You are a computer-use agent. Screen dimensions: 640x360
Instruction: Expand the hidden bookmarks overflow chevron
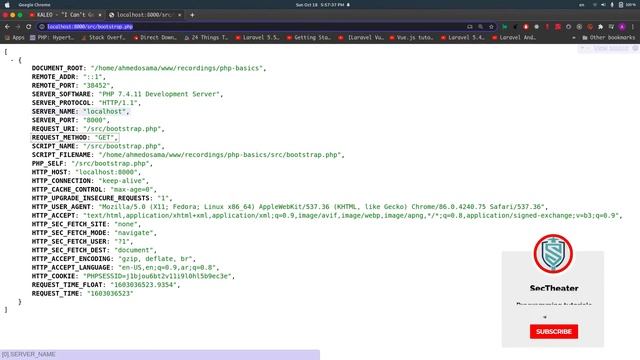573,38
